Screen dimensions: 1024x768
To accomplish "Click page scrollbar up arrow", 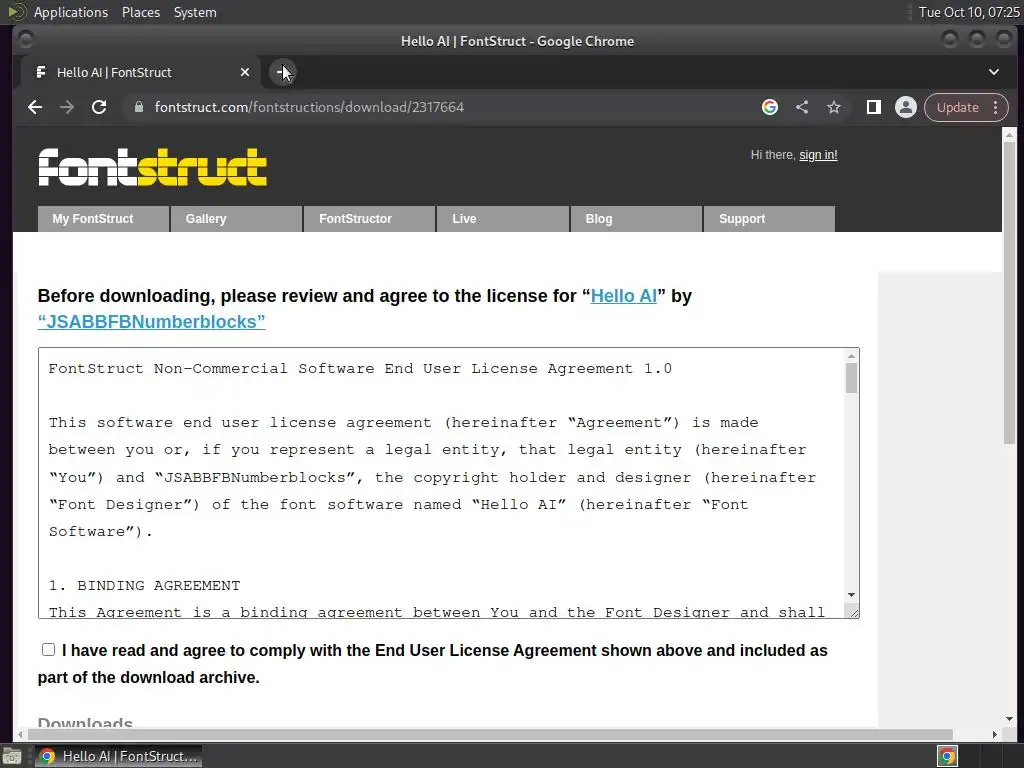I will click(x=1010, y=135).
